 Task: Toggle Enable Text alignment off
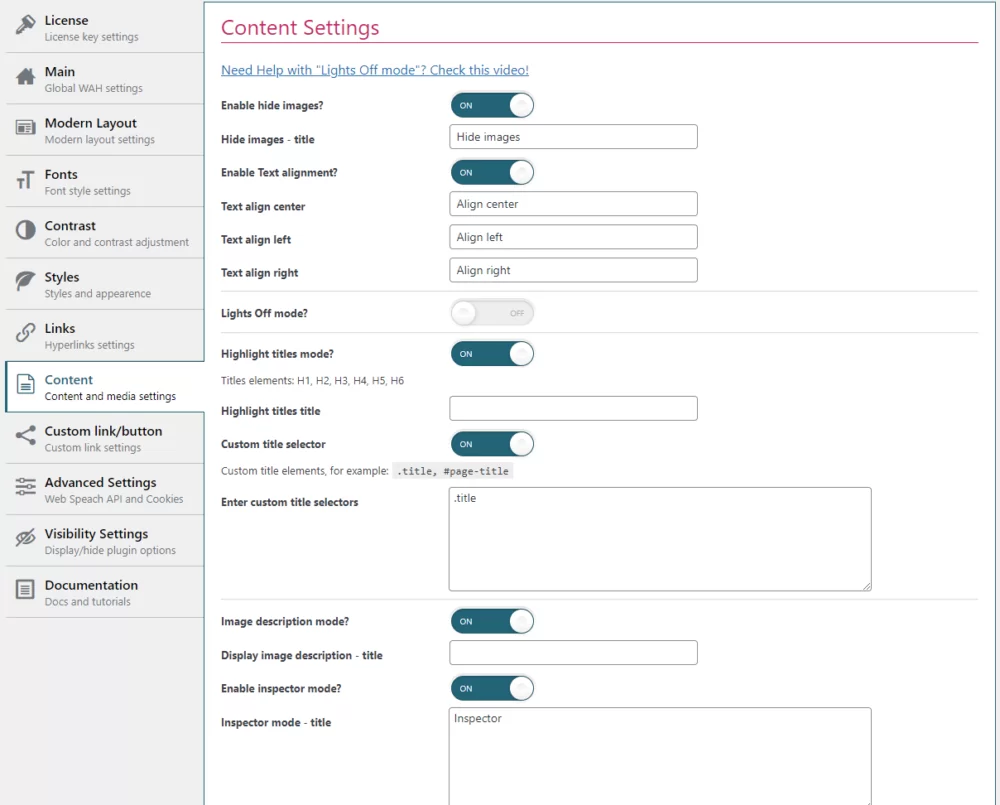[492, 172]
